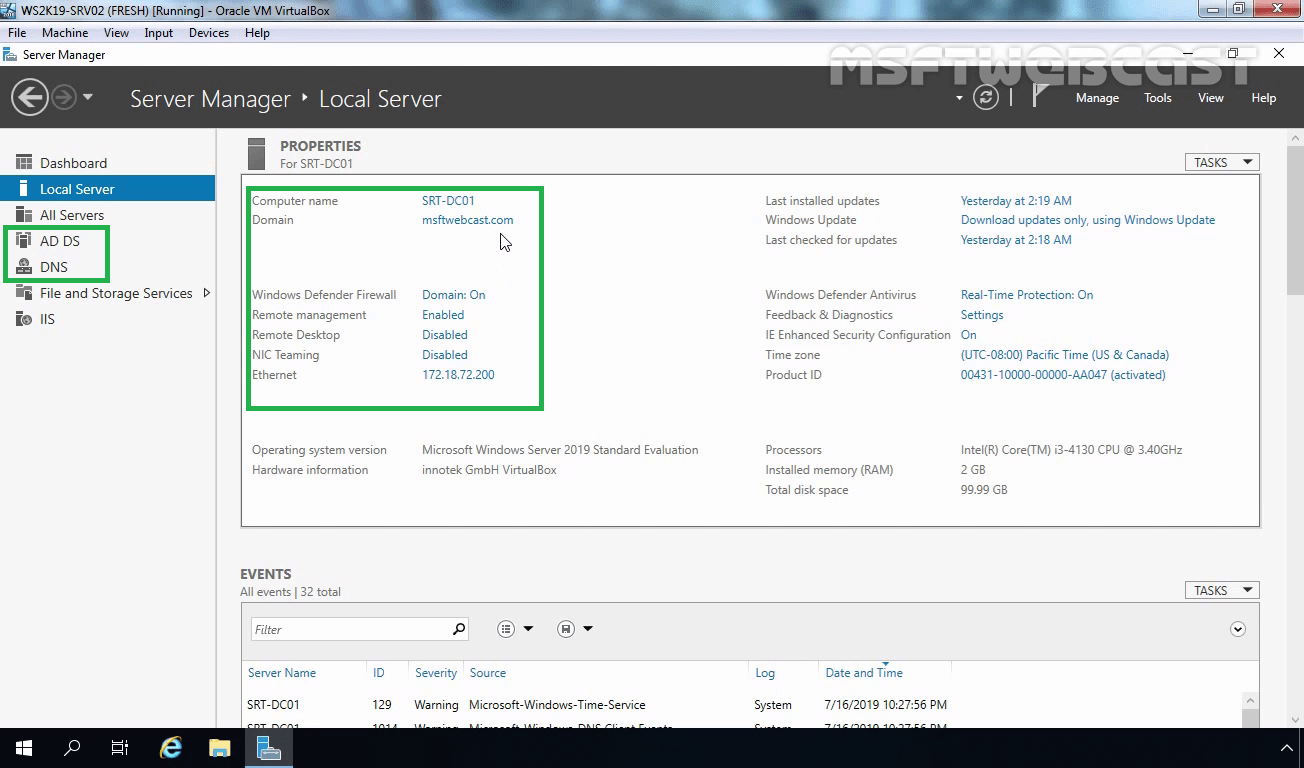The height and width of the screenshot is (768, 1304).
Task: Open the Events TASKS dropdown
Action: (x=1222, y=590)
